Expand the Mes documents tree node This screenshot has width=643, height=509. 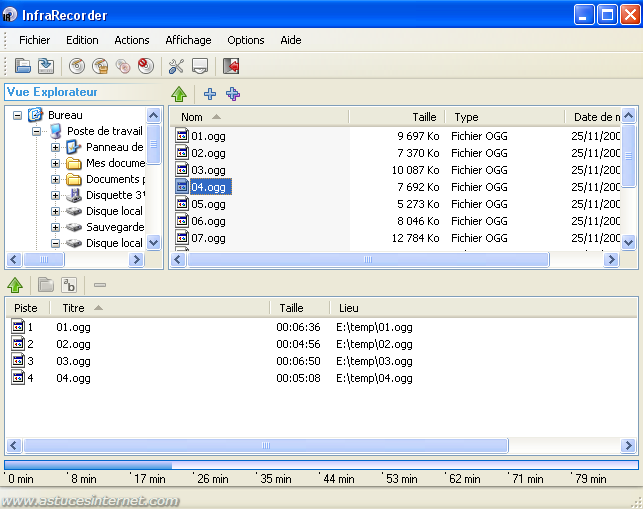[x=55, y=163]
